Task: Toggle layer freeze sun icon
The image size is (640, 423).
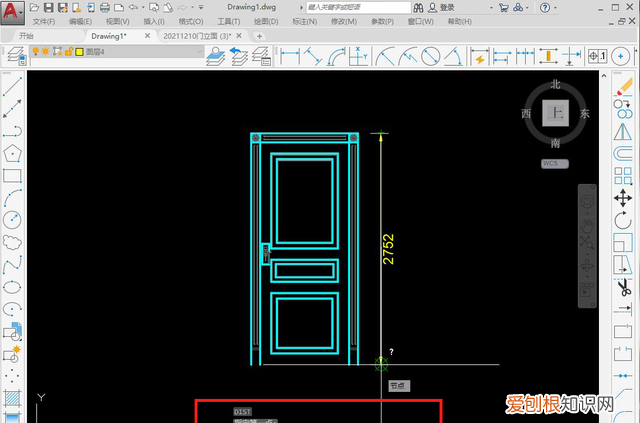Action: point(45,51)
